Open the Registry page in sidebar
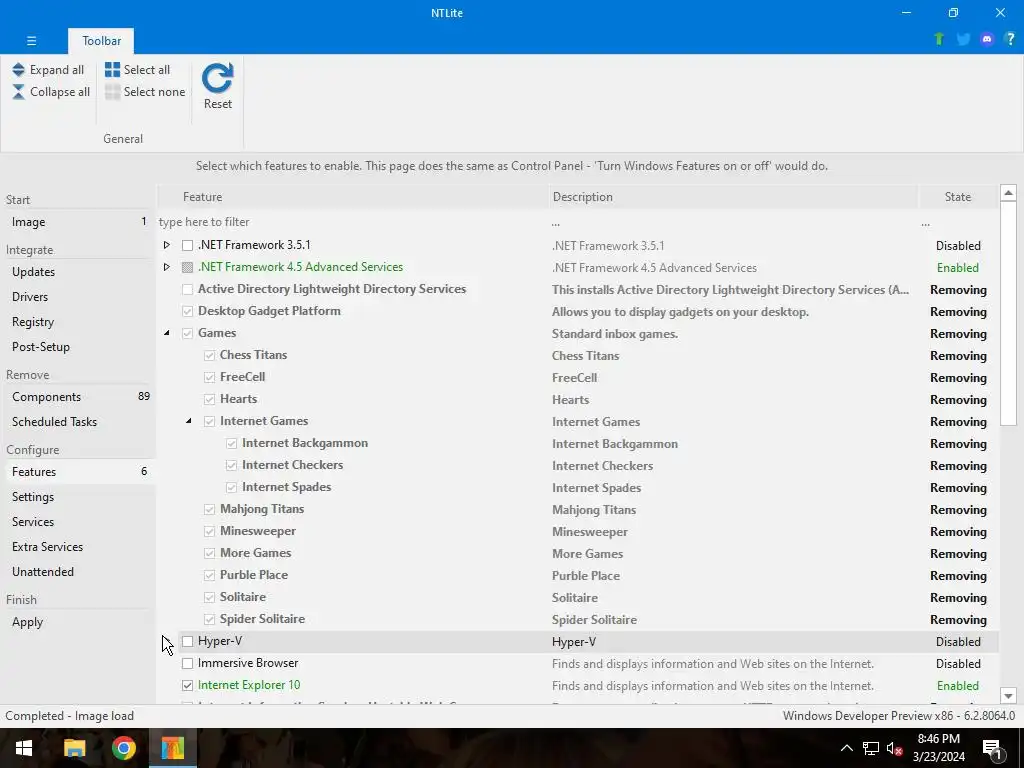This screenshot has width=1024, height=768. [78, 322]
